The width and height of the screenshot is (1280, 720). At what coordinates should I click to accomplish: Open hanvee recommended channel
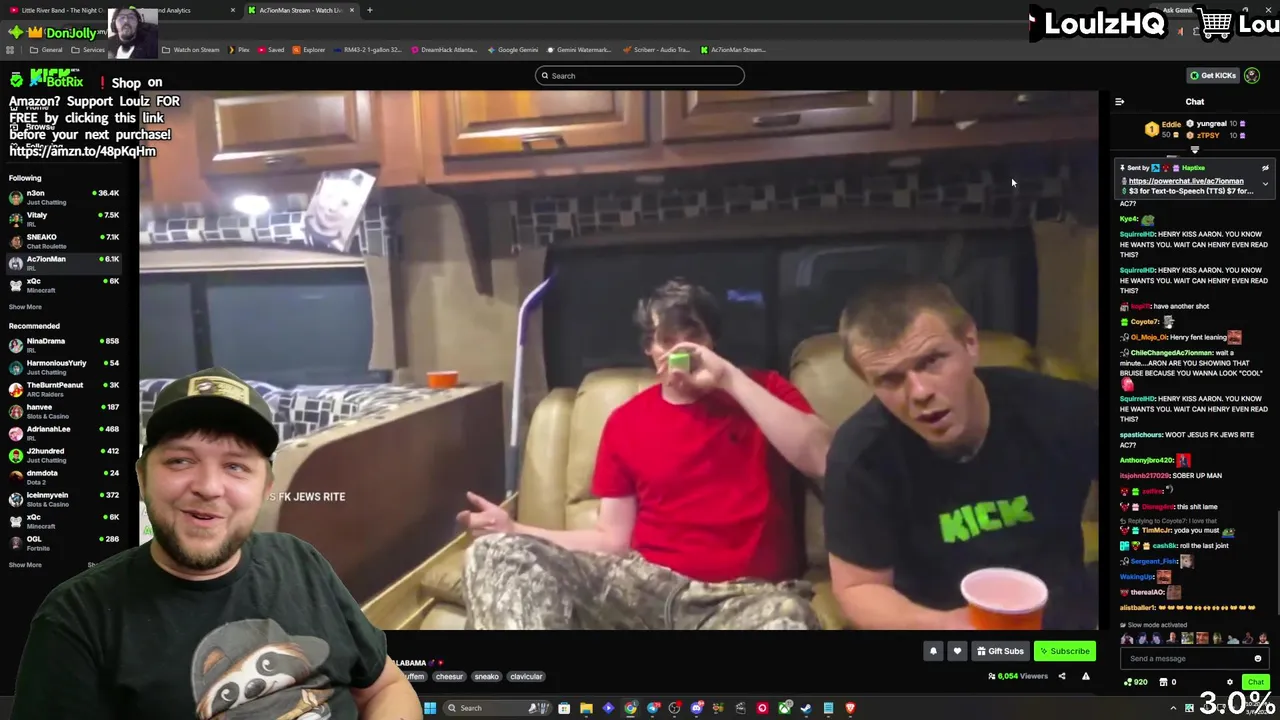[x=64, y=411]
